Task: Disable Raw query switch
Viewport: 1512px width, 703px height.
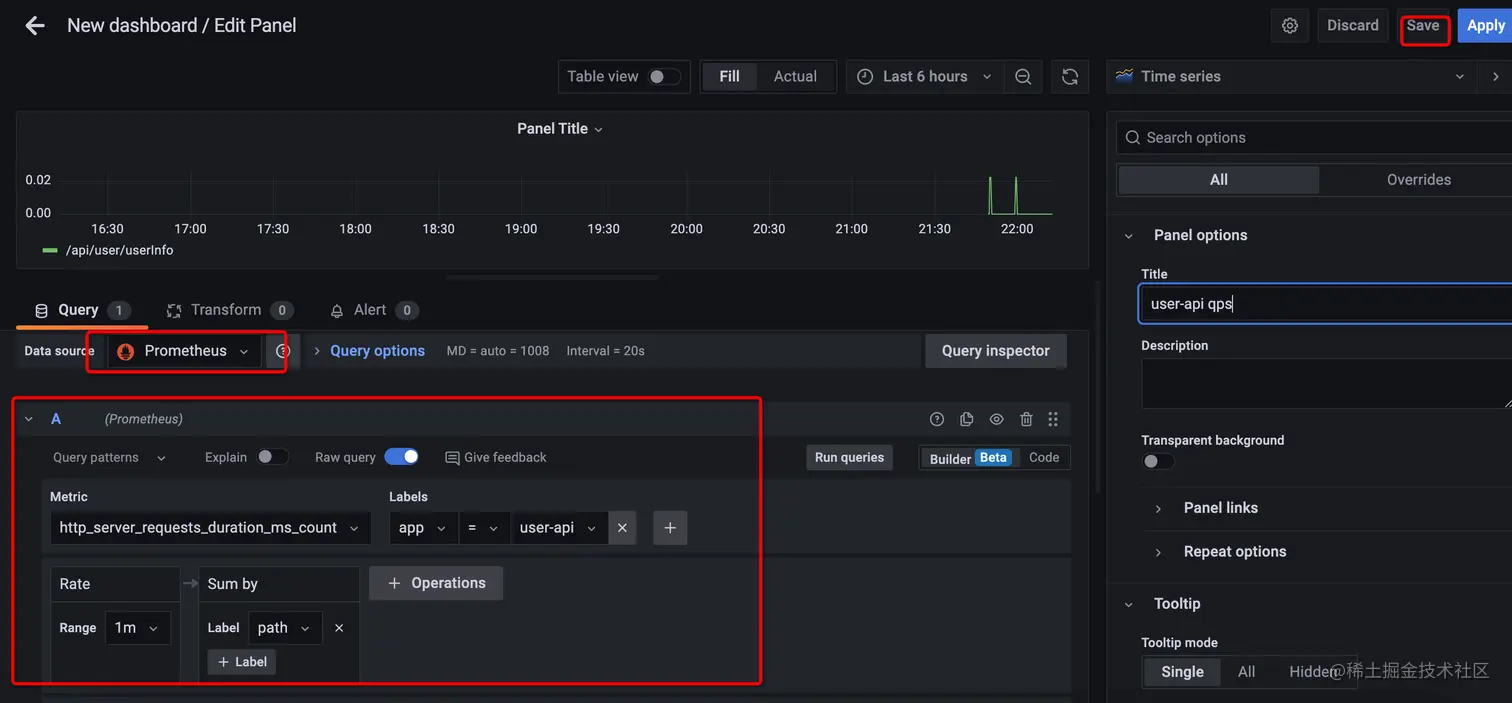Action: [x=401, y=457]
